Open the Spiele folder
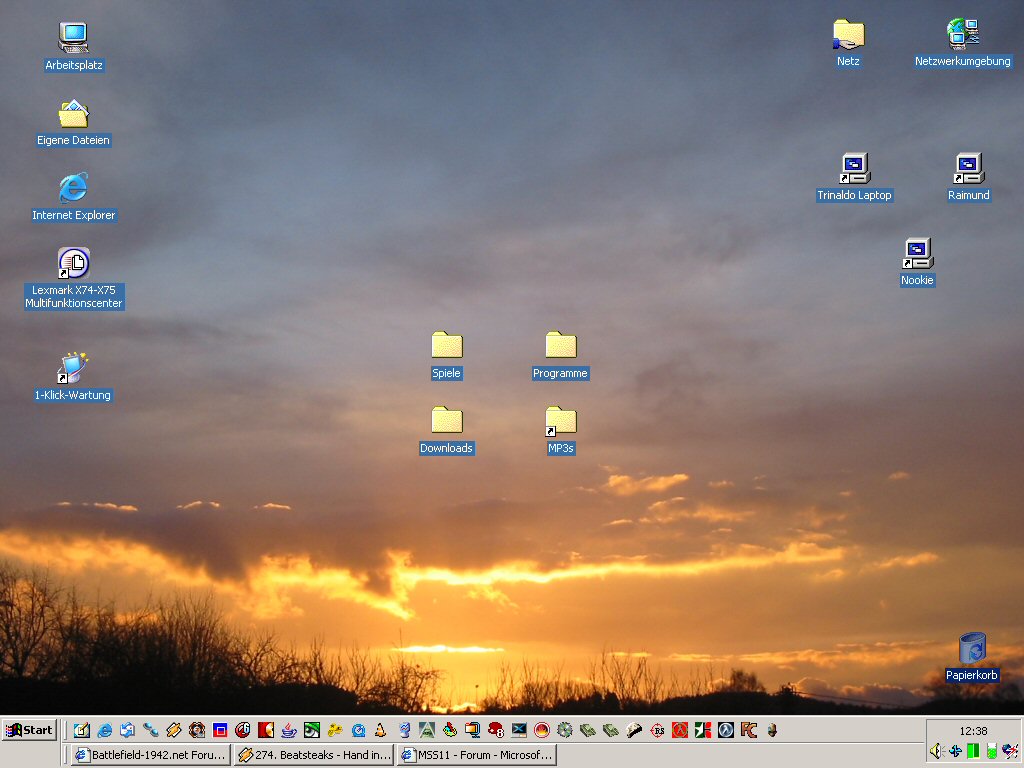The width and height of the screenshot is (1024, 768). point(446,346)
